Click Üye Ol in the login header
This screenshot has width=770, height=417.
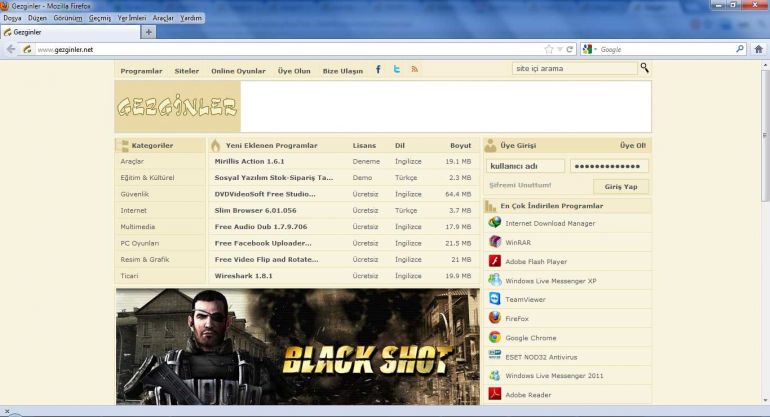[x=633, y=145]
